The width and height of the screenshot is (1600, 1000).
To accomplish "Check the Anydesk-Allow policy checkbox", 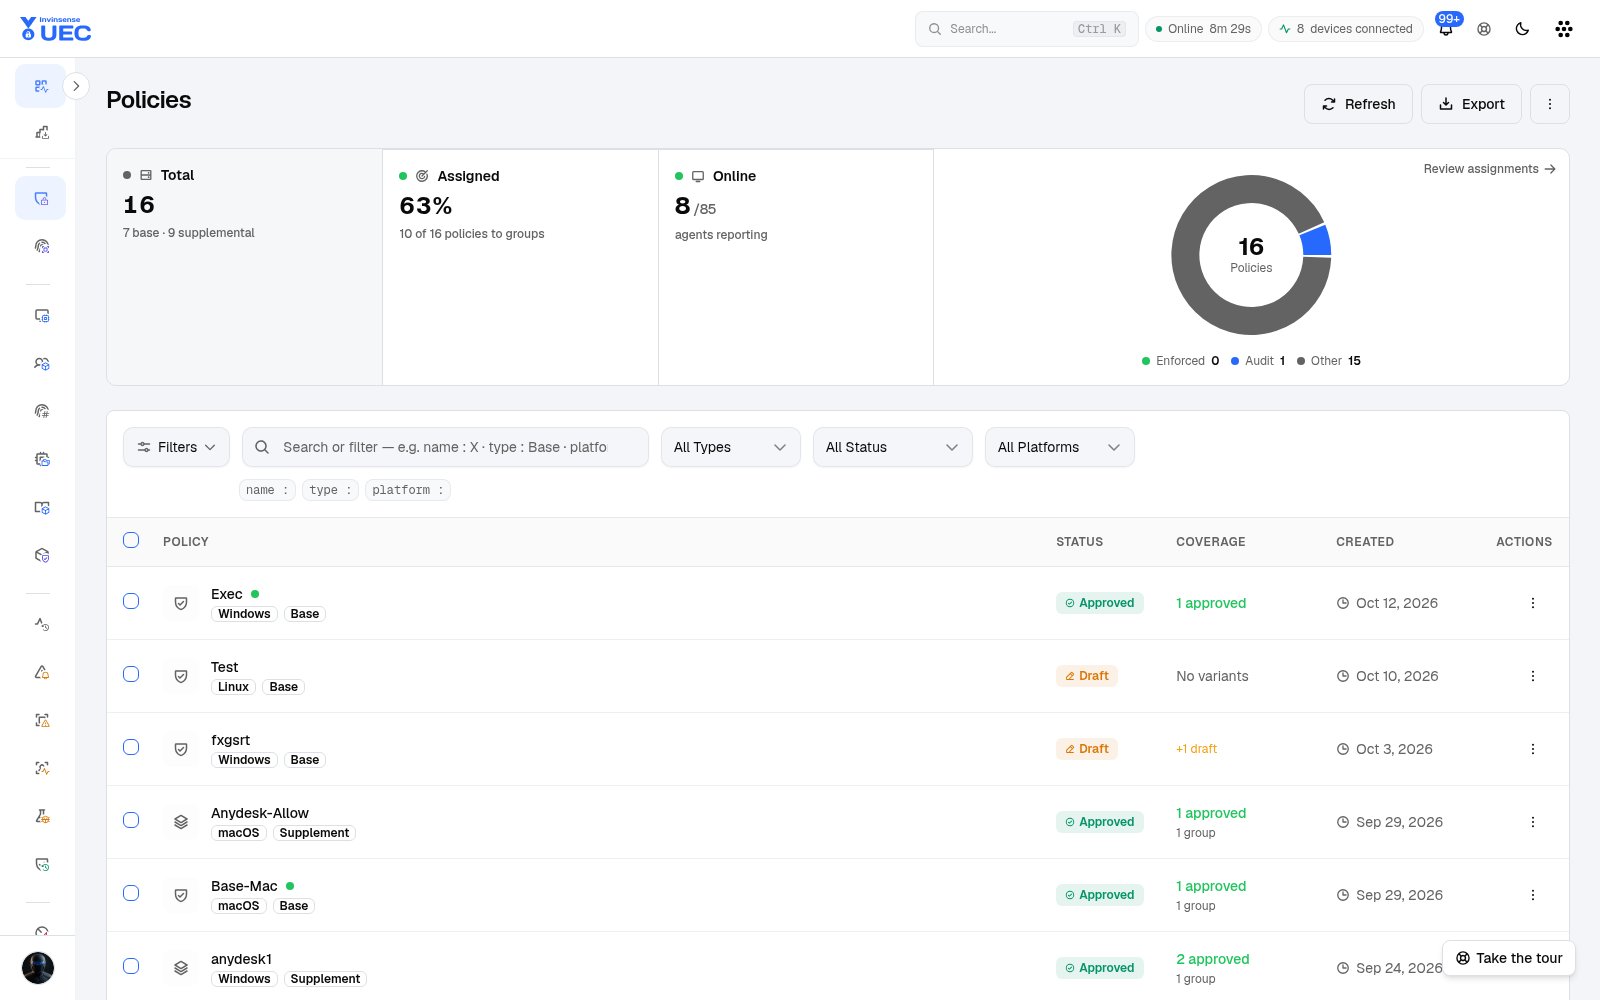I will pos(131,820).
